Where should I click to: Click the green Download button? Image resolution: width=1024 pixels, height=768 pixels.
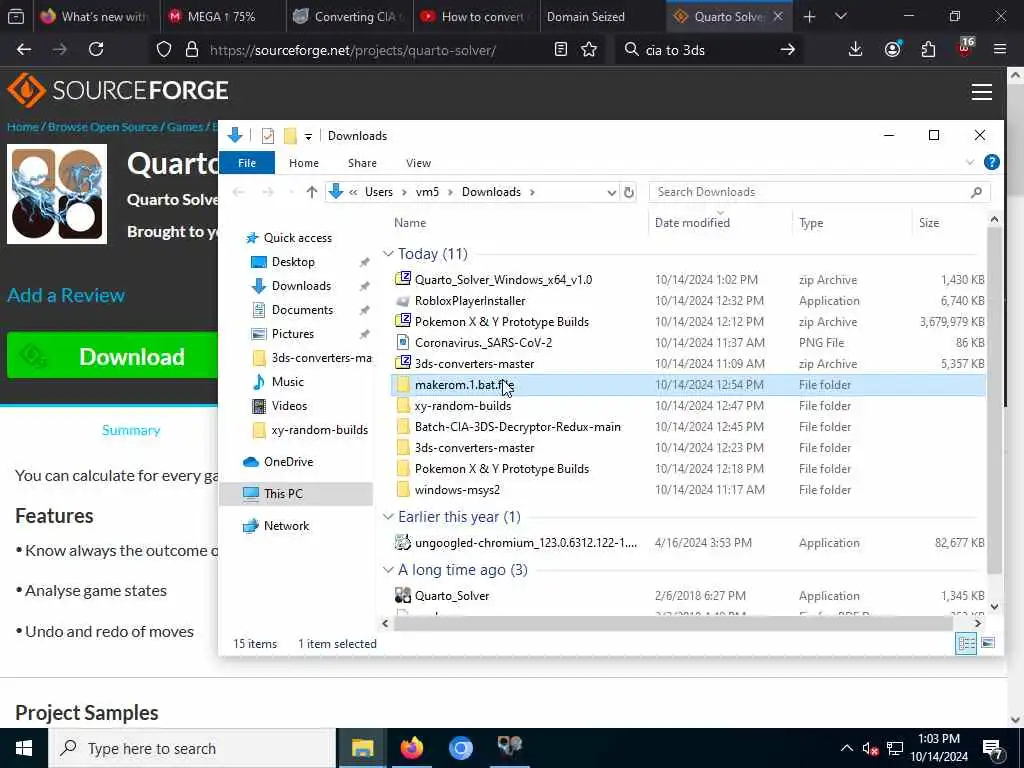click(112, 357)
